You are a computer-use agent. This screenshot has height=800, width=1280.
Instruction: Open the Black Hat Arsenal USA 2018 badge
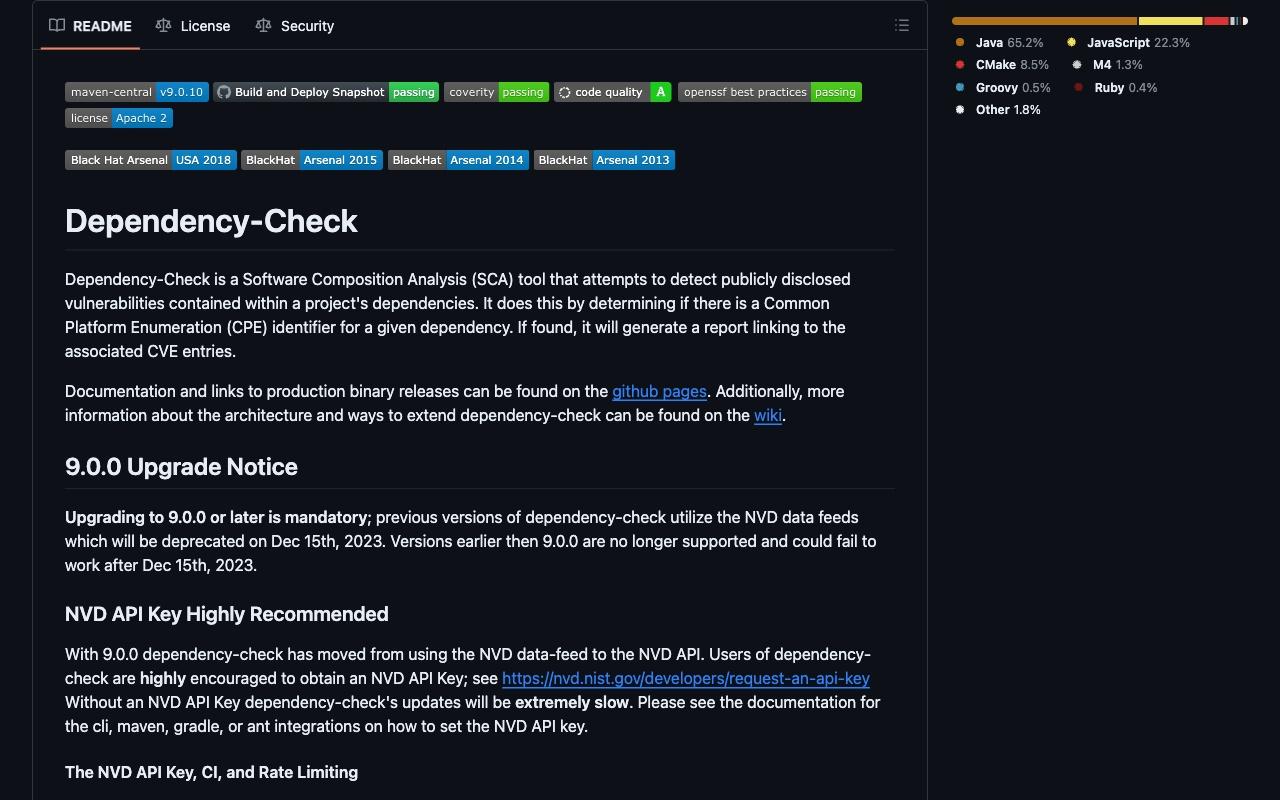pos(151,160)
